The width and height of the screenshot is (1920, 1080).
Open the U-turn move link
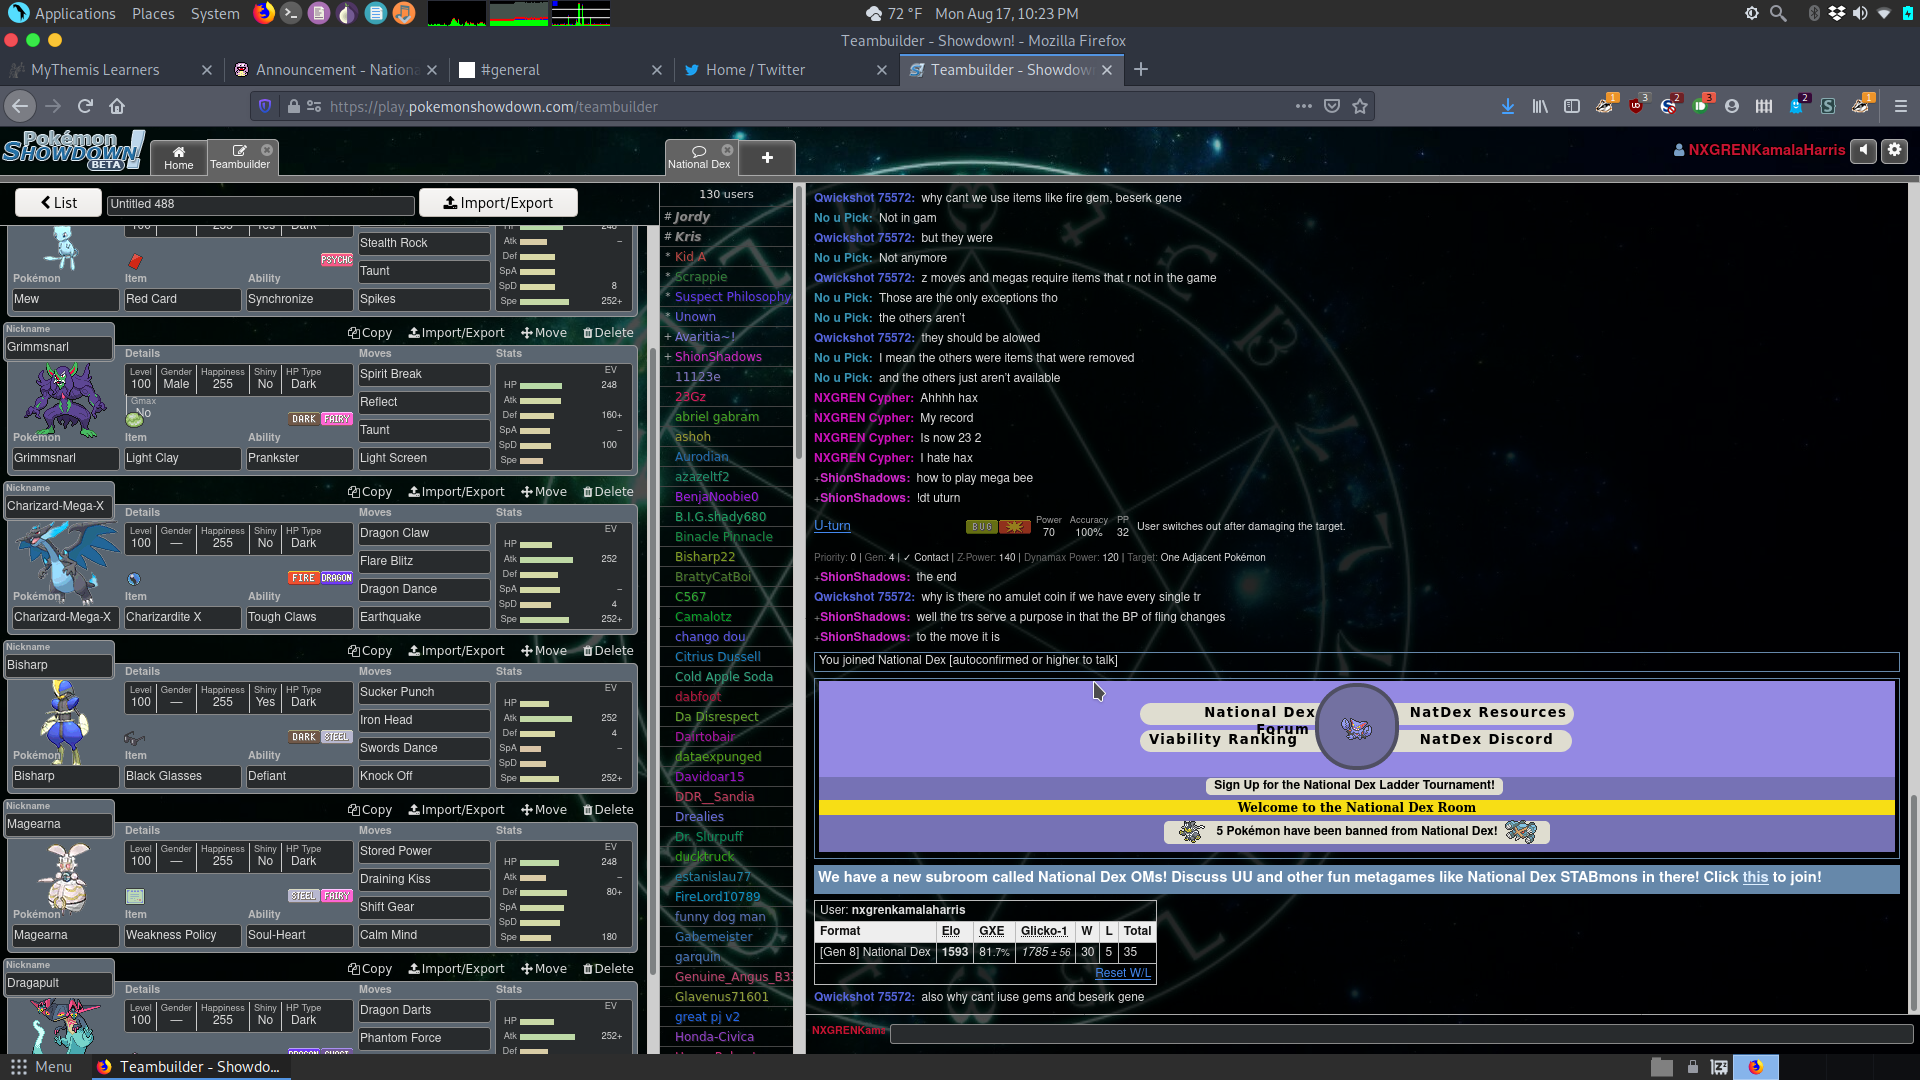click(x=832, y=526)
